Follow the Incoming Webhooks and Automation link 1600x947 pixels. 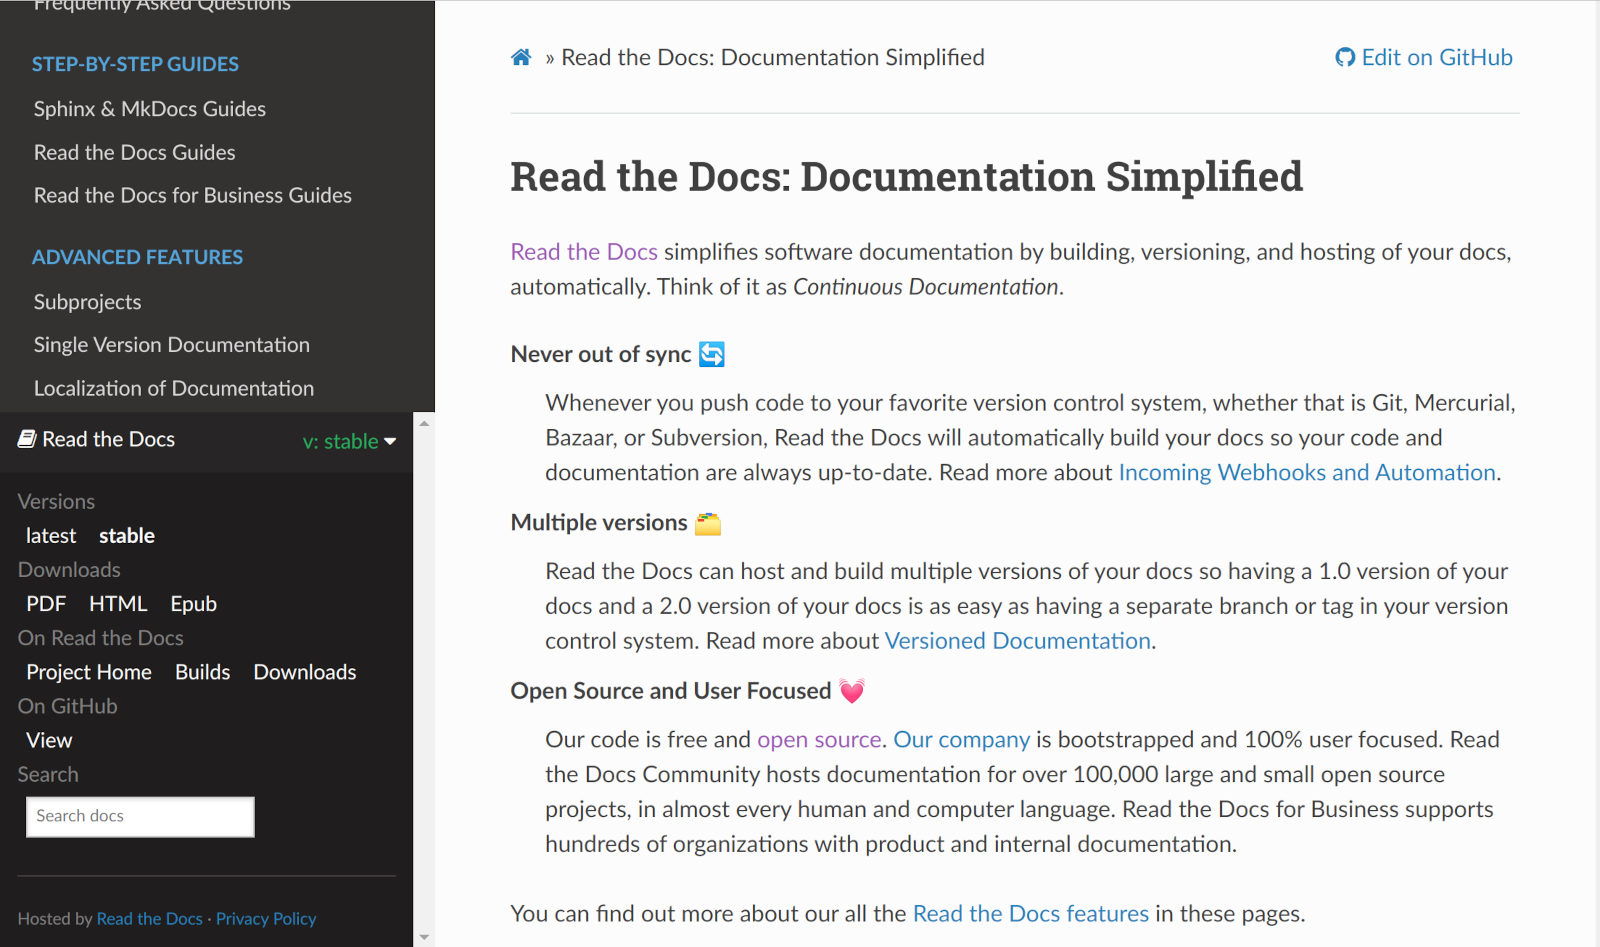[1306, 472]
